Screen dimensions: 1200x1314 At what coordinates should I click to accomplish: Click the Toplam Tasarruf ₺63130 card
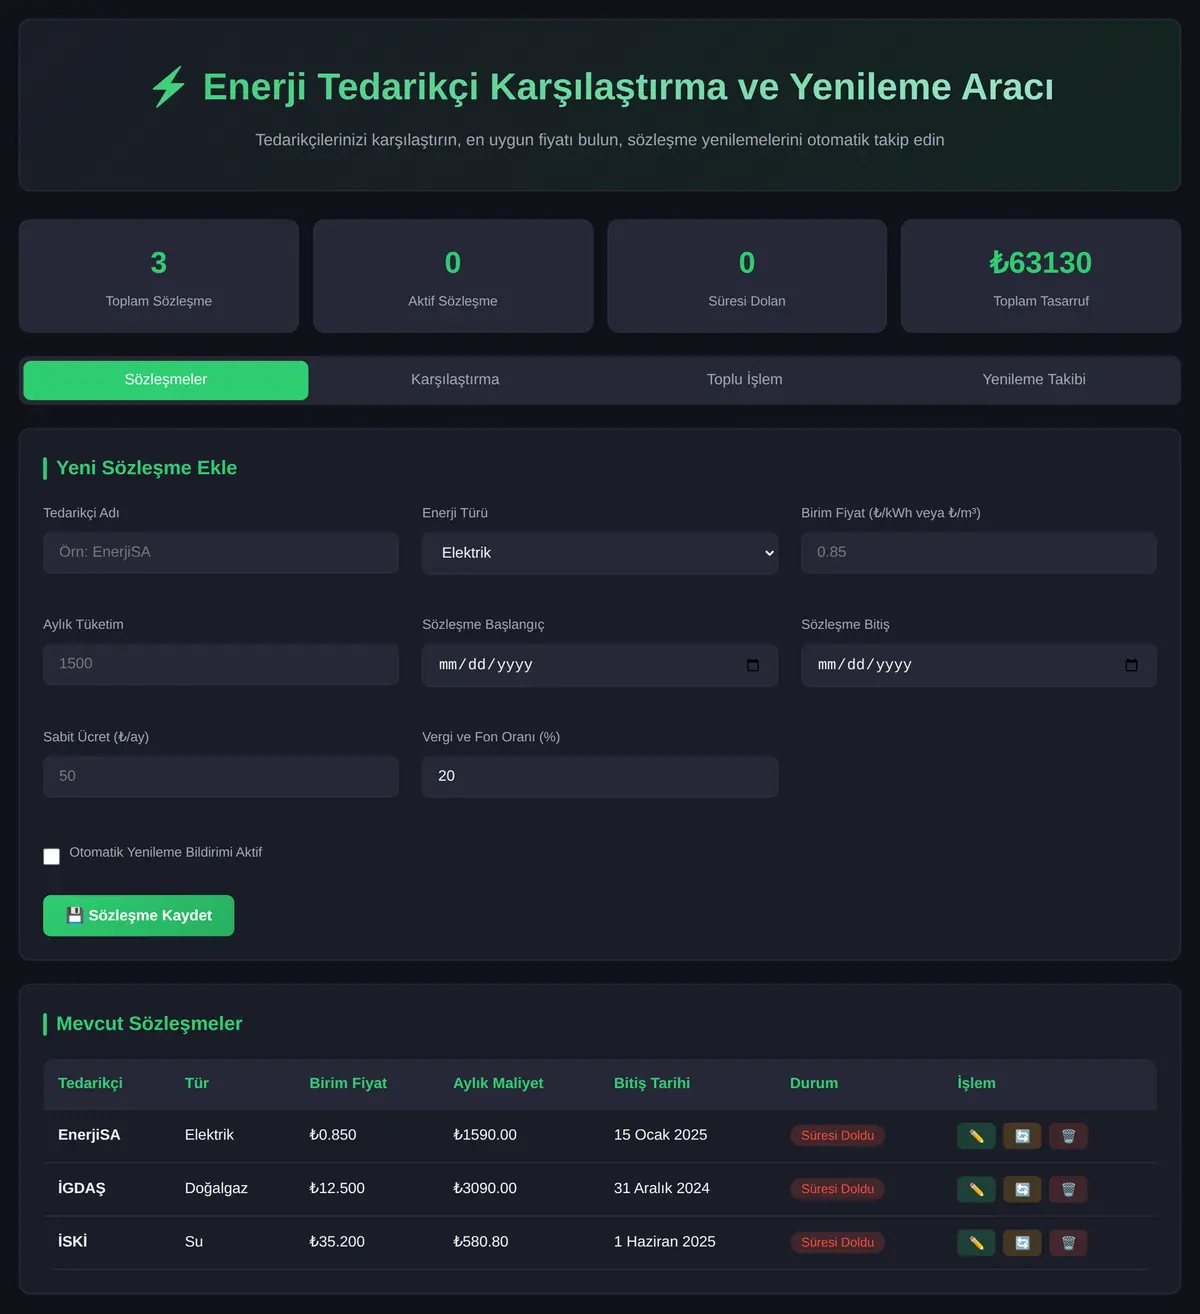pyautogui.click(x=1041, y=276)
